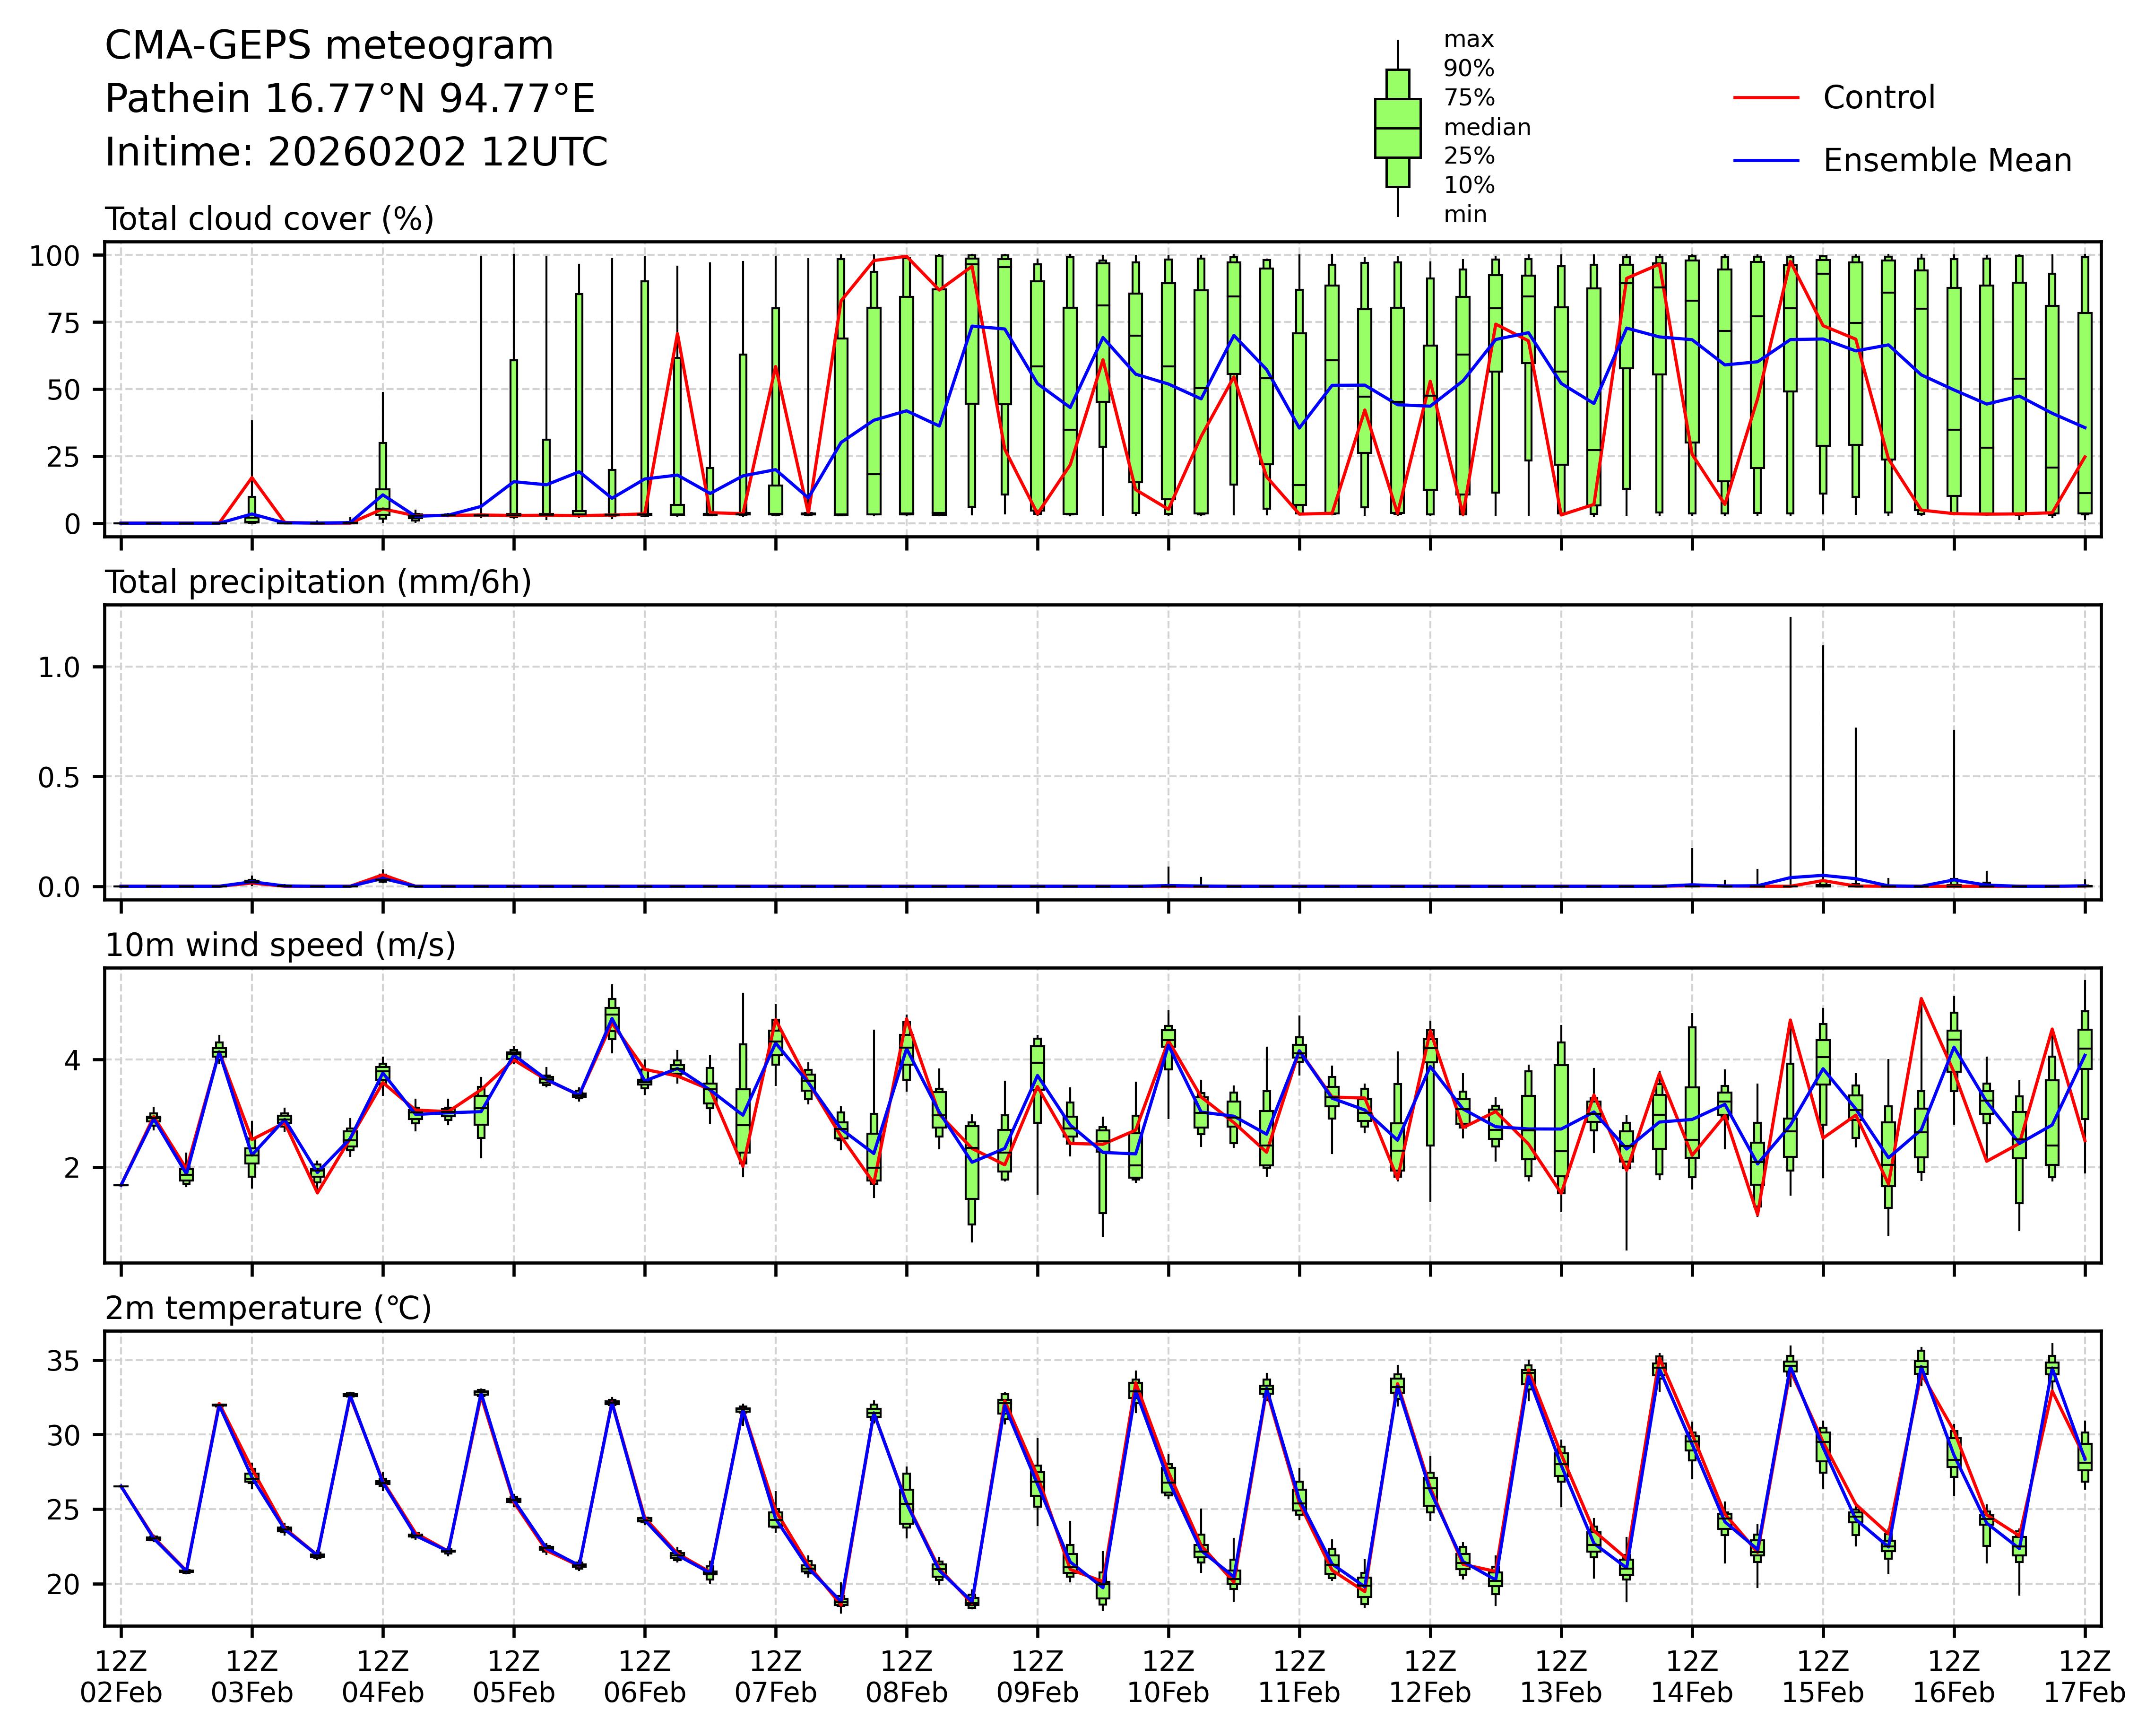2155x1736 pixels.
Task: Click the red Control legend line
Action: point(1765,98)
